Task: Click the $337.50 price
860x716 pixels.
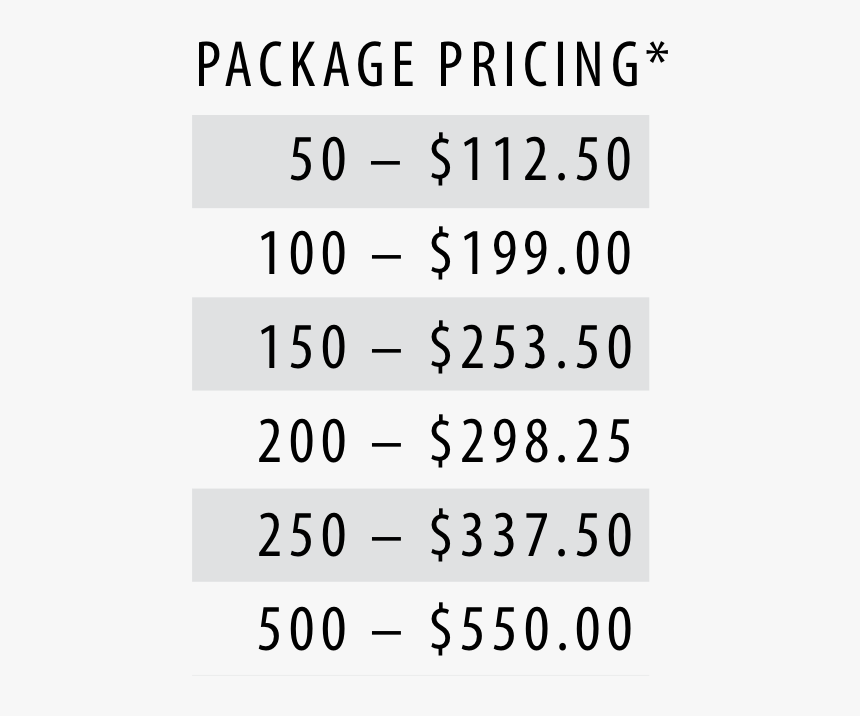Action: 531,536
